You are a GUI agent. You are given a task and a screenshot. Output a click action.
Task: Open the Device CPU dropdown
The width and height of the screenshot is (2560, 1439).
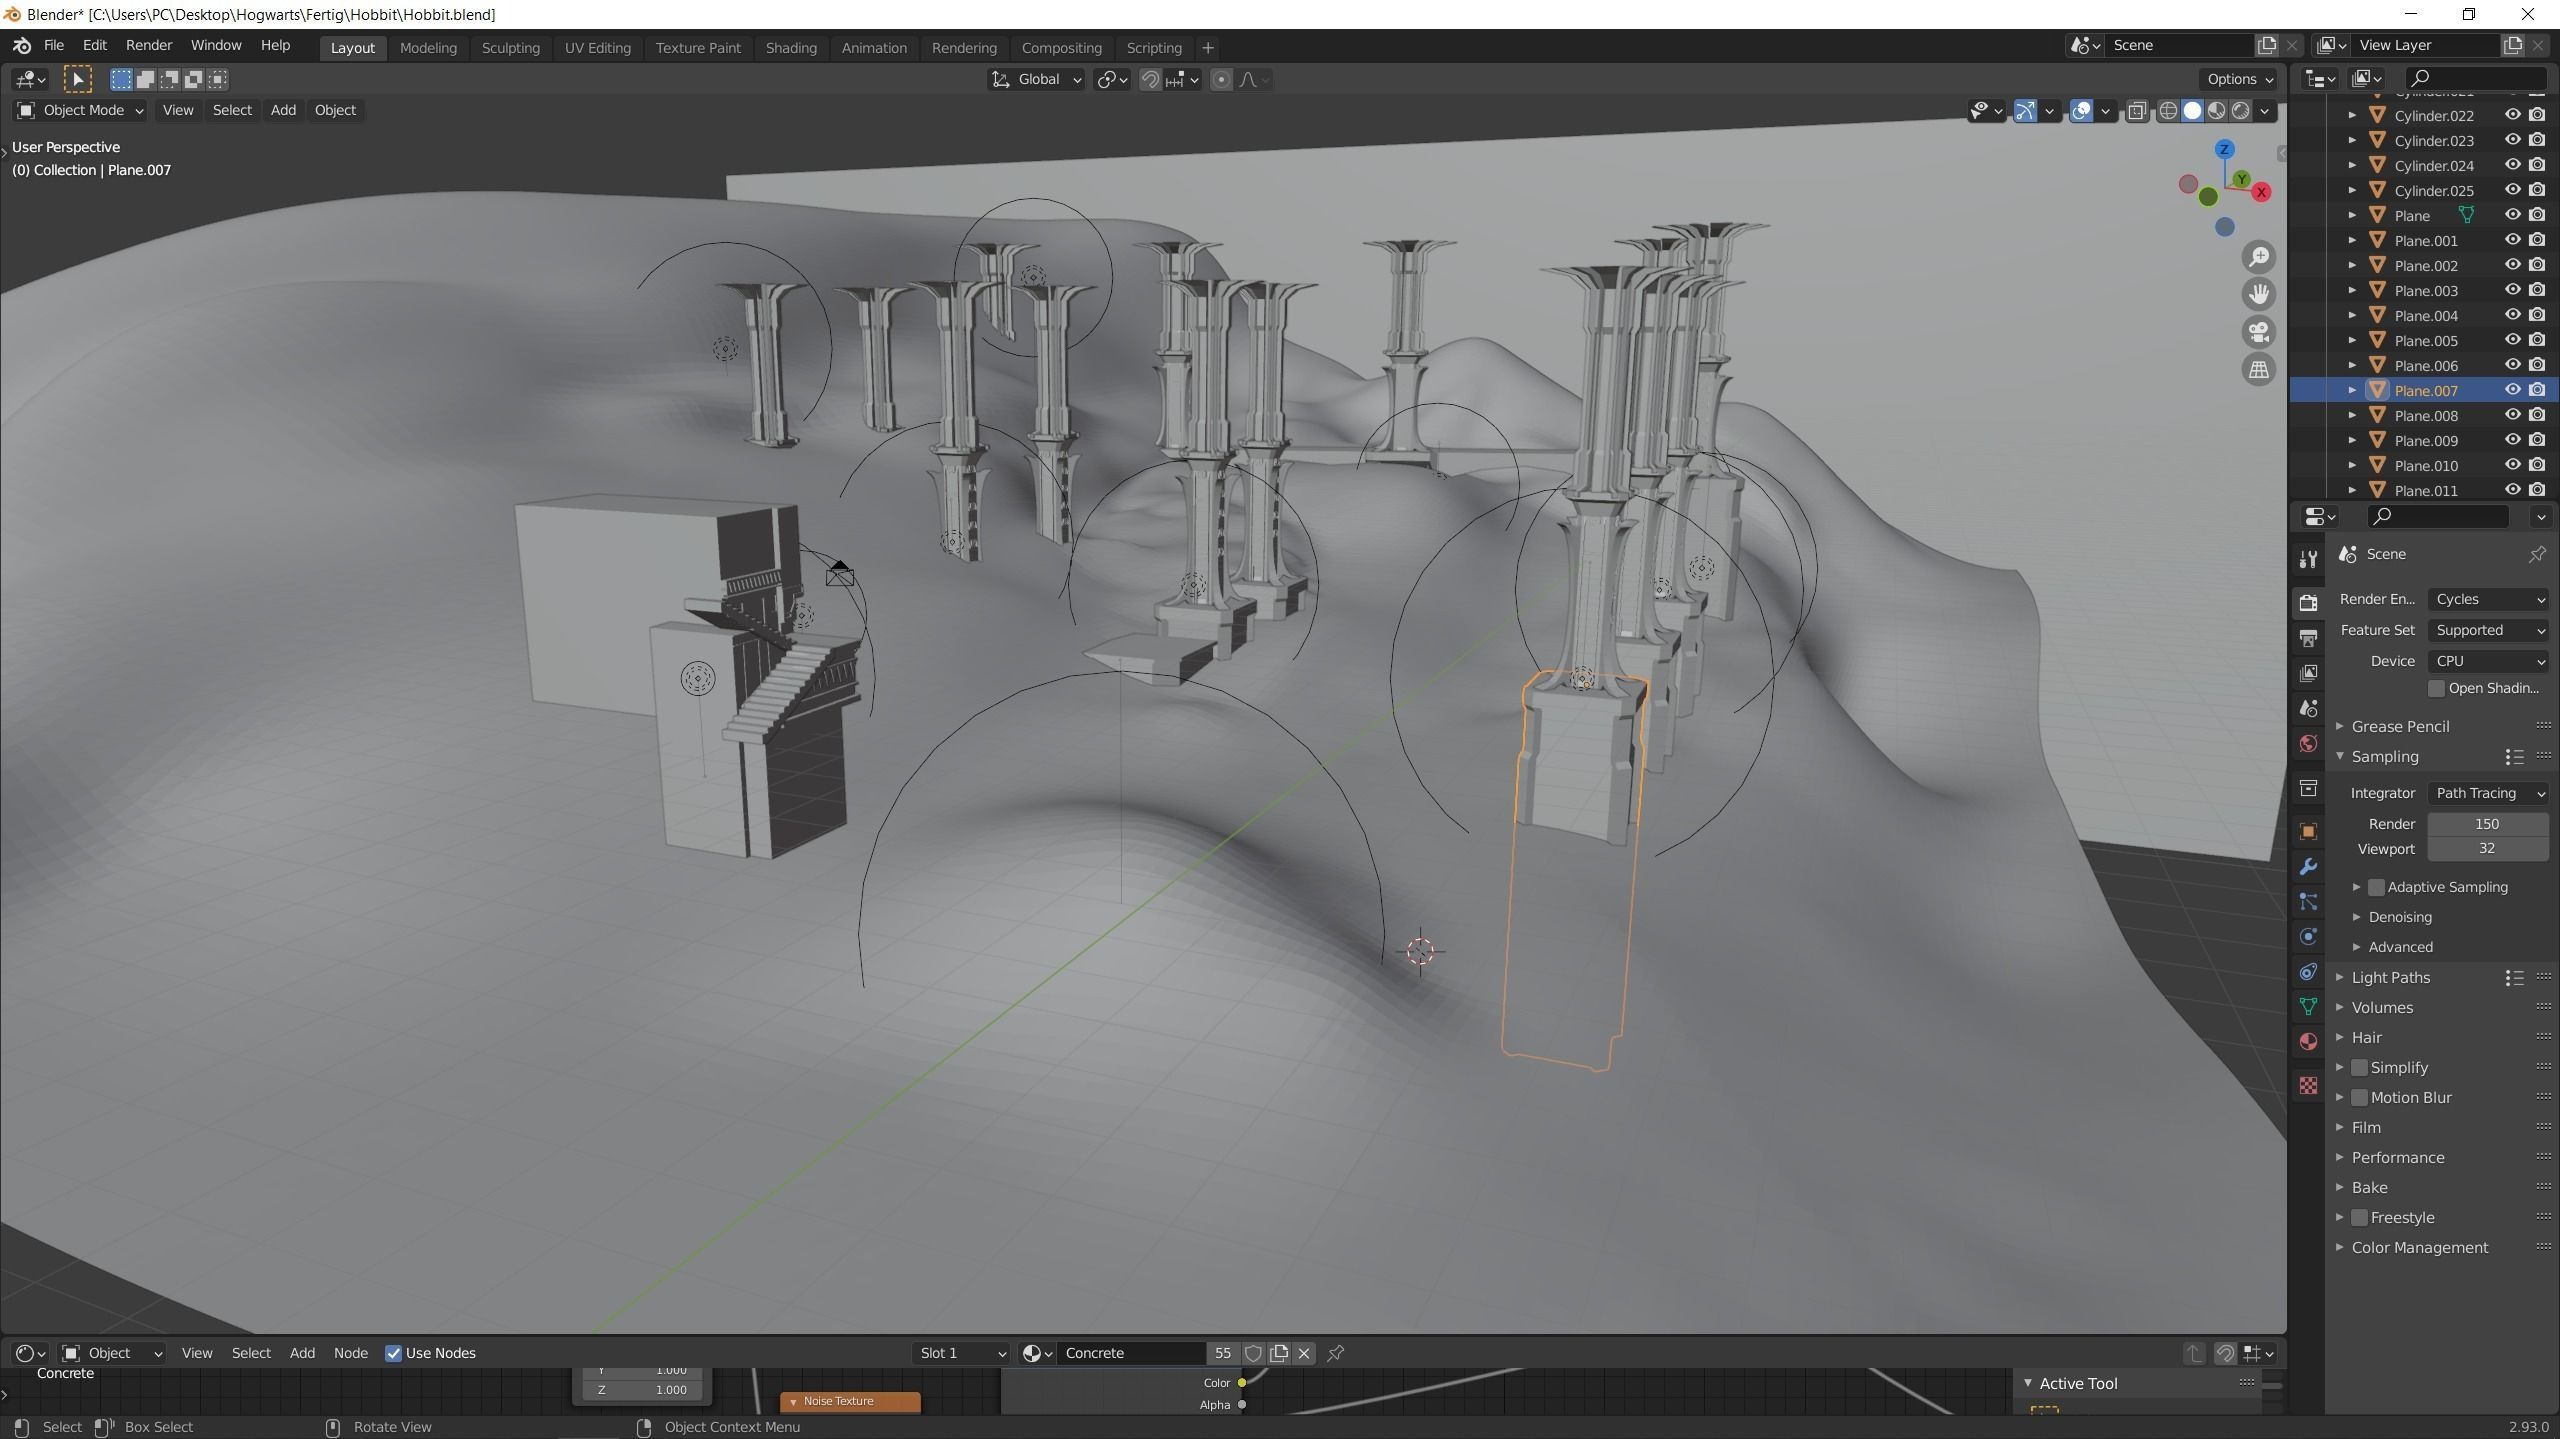[2488, 661]
